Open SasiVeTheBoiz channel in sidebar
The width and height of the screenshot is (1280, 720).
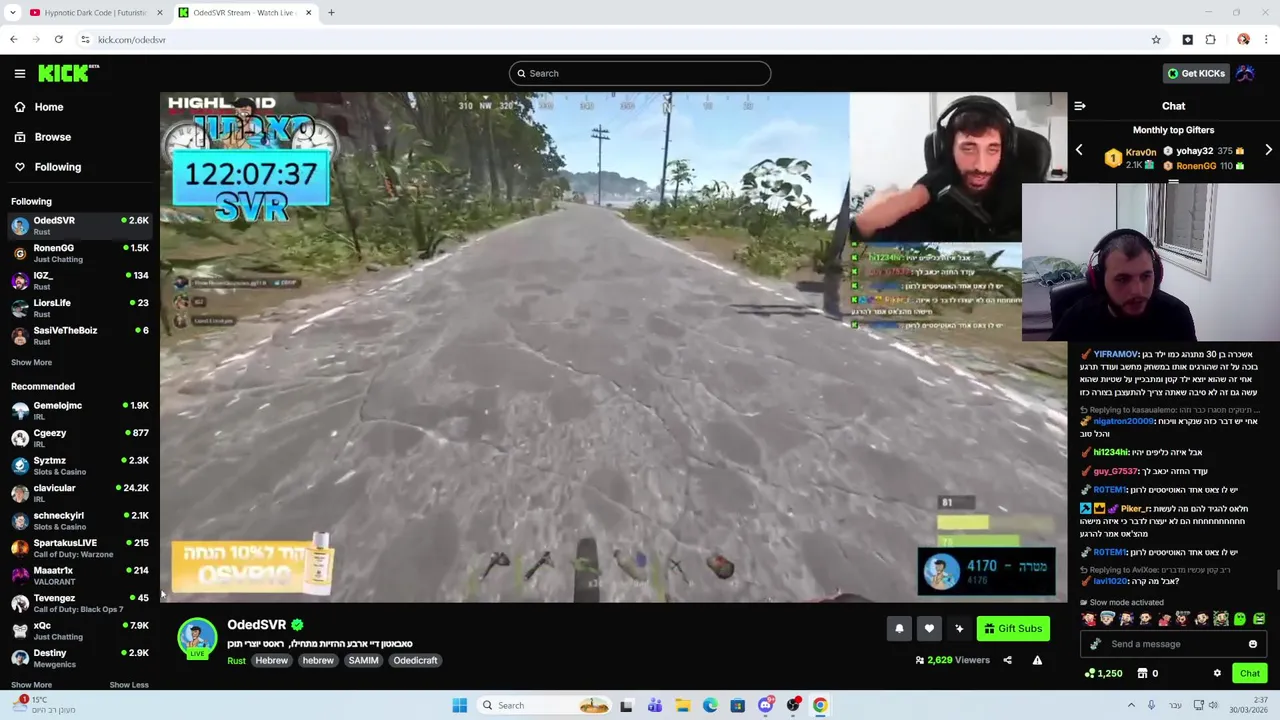click(80, 336)
